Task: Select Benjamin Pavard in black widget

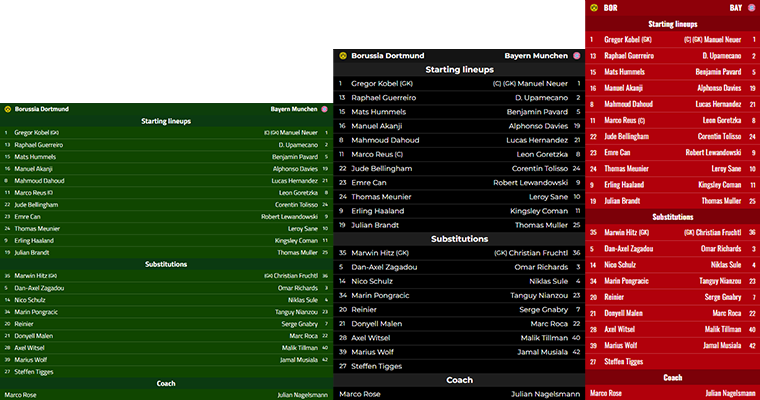Action: coord(538,112)
